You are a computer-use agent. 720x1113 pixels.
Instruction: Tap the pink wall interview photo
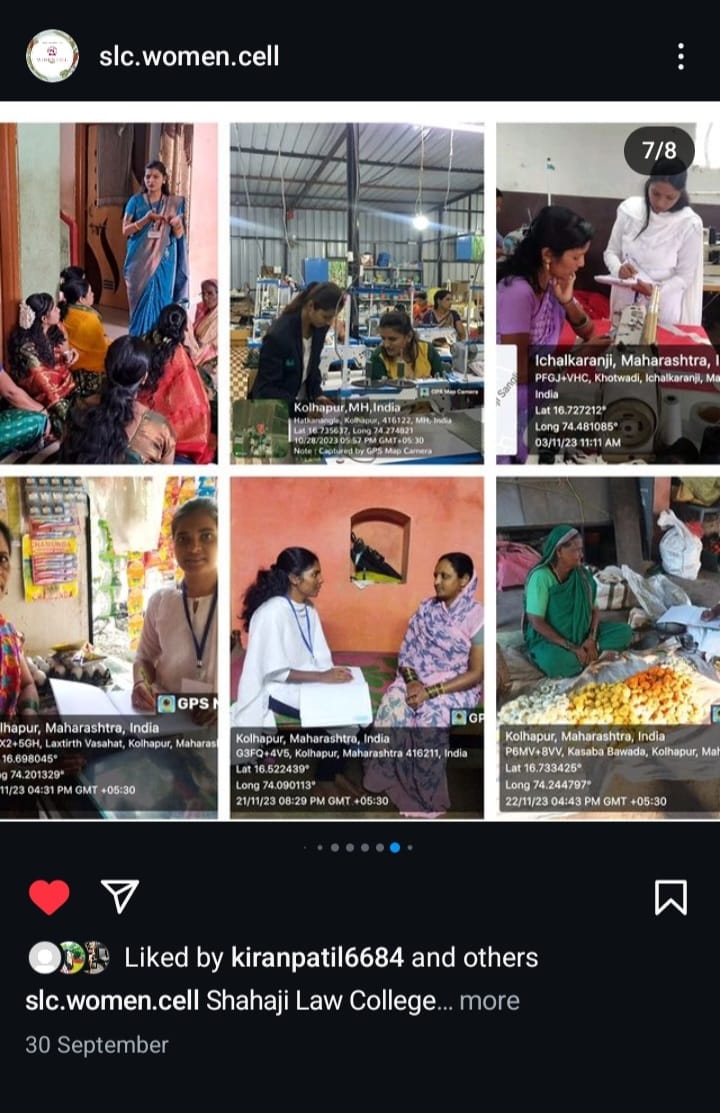pyautogui.click(x=357, y=647)
